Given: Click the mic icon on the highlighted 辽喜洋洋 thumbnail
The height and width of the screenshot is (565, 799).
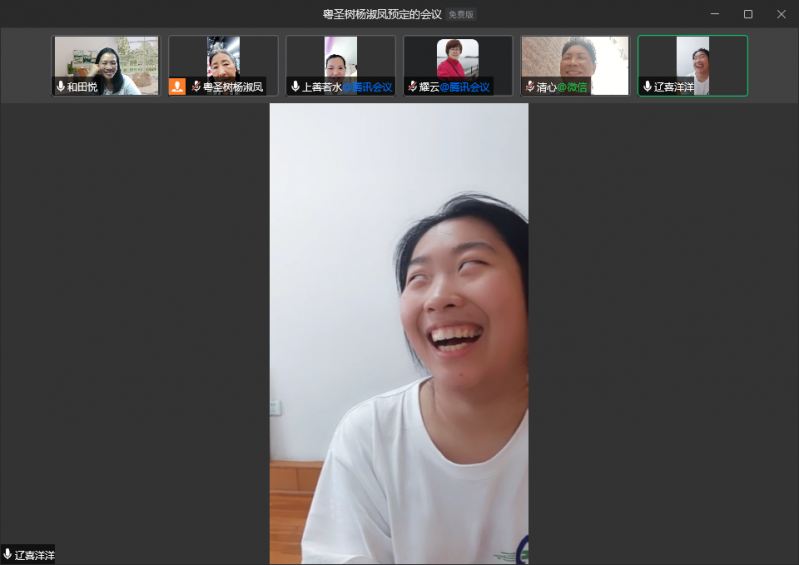Looking at the screenshot, I should click(647, 87).
